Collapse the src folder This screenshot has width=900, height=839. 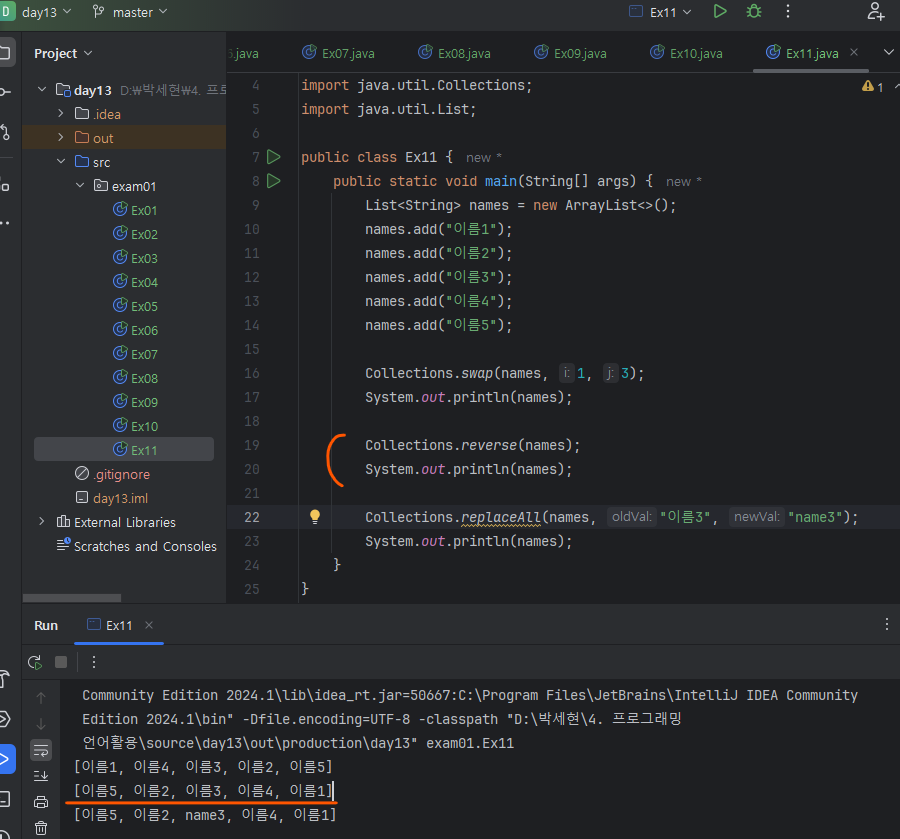60,162
